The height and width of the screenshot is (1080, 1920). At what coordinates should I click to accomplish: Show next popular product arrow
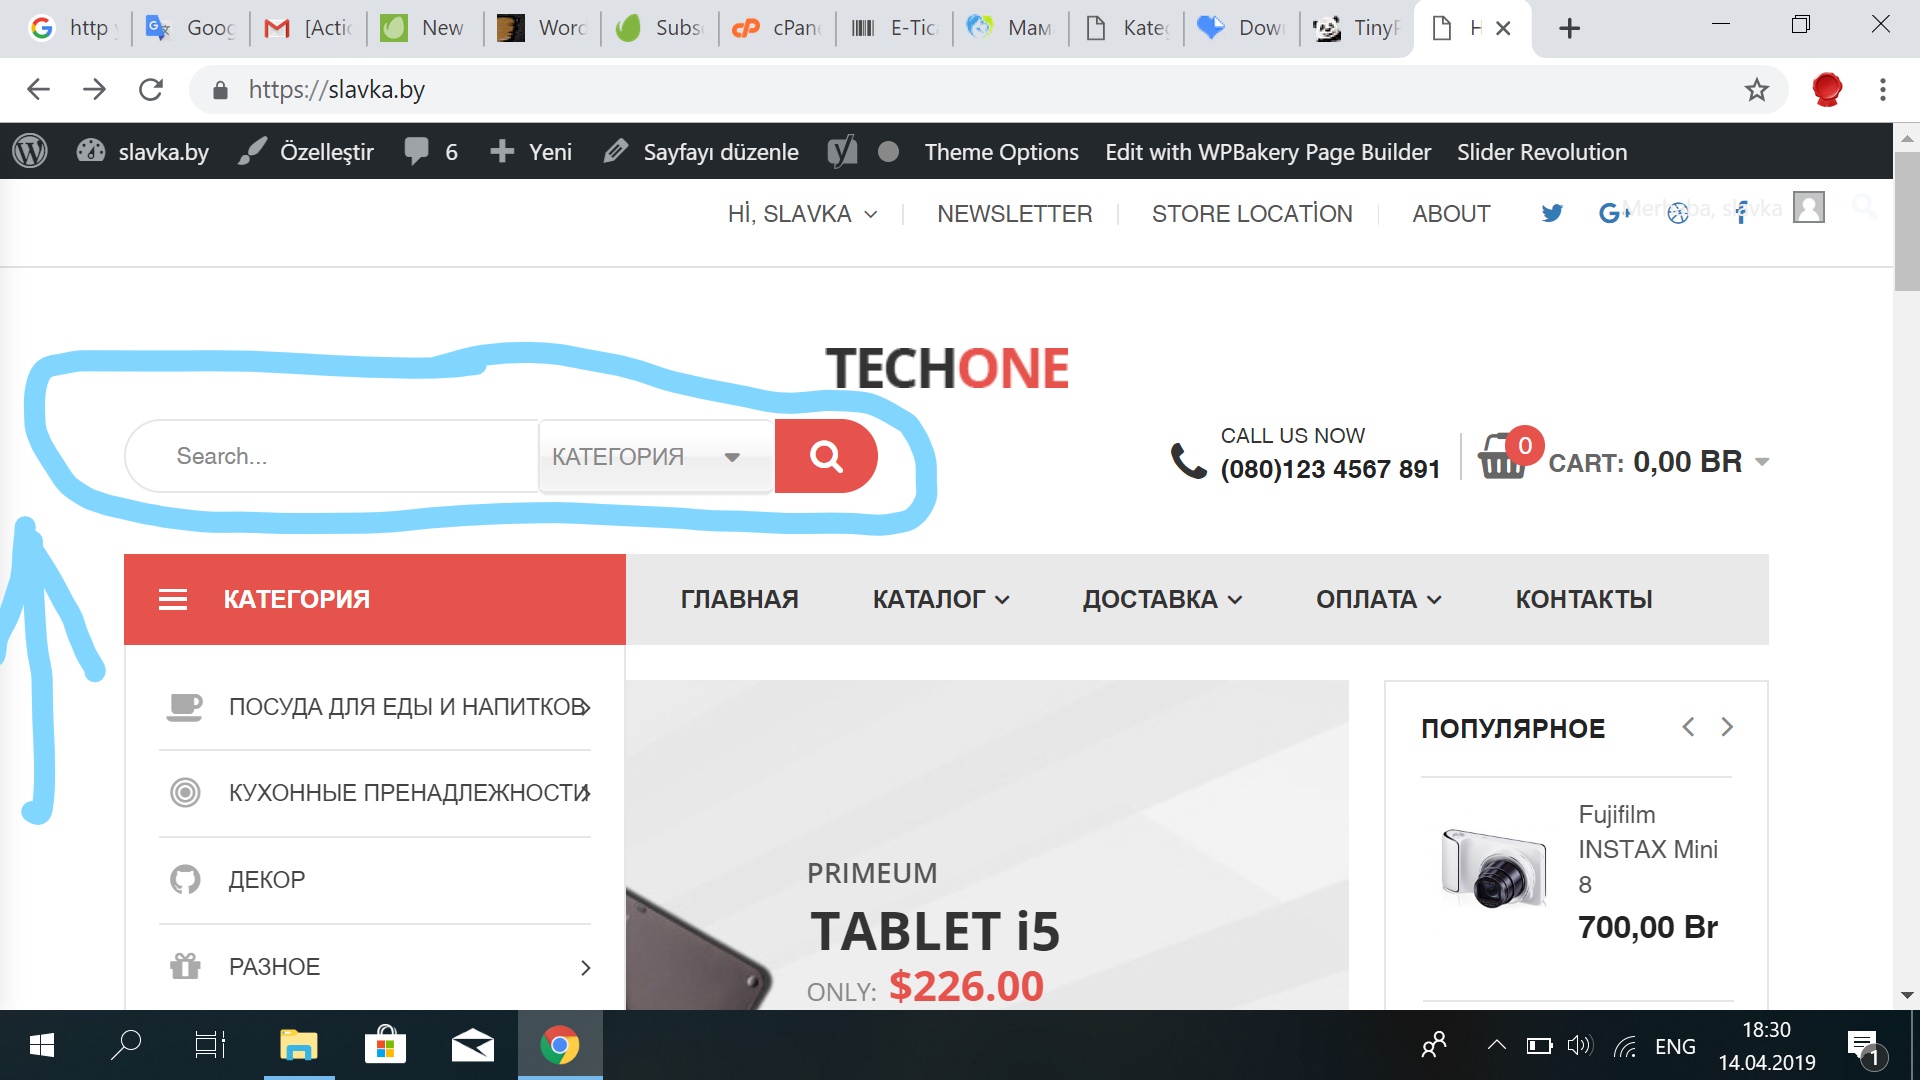pos(1727,727)
